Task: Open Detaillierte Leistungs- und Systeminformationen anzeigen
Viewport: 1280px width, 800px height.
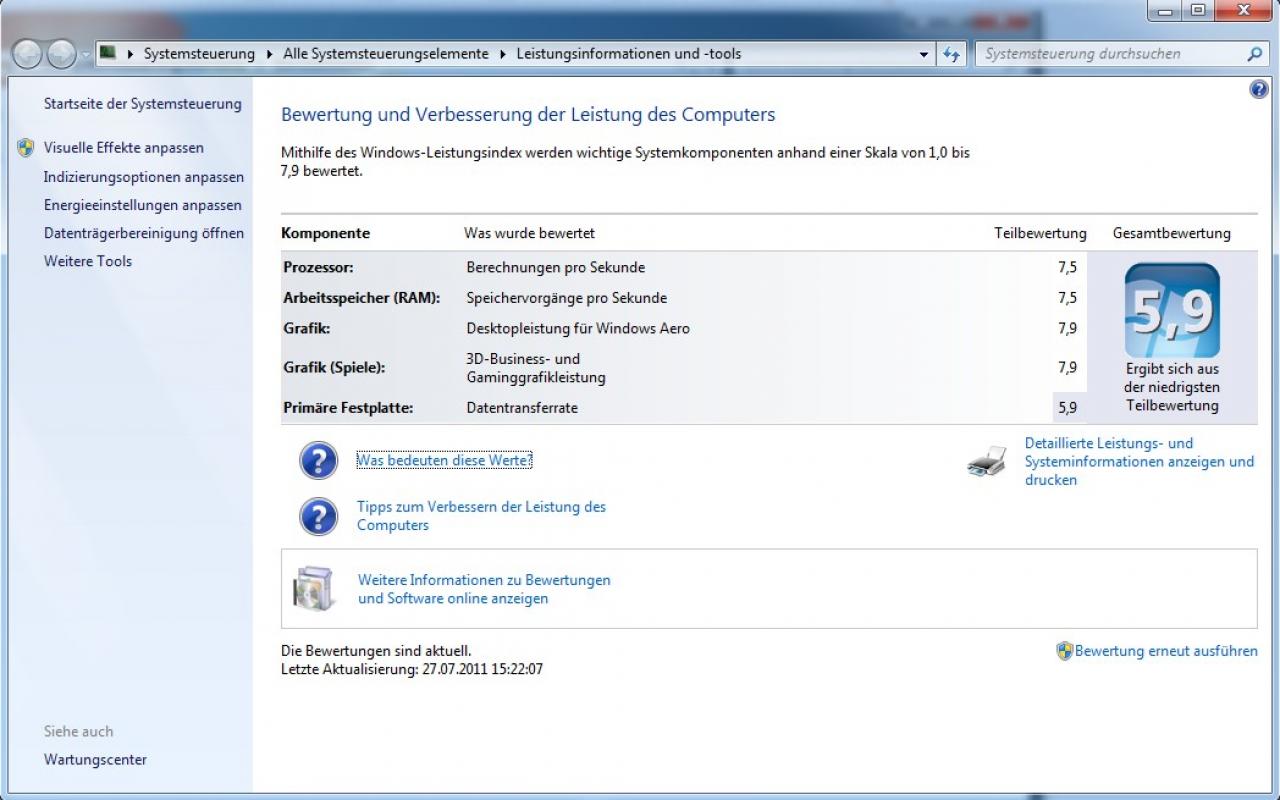Action: (x=1139, y=462)
